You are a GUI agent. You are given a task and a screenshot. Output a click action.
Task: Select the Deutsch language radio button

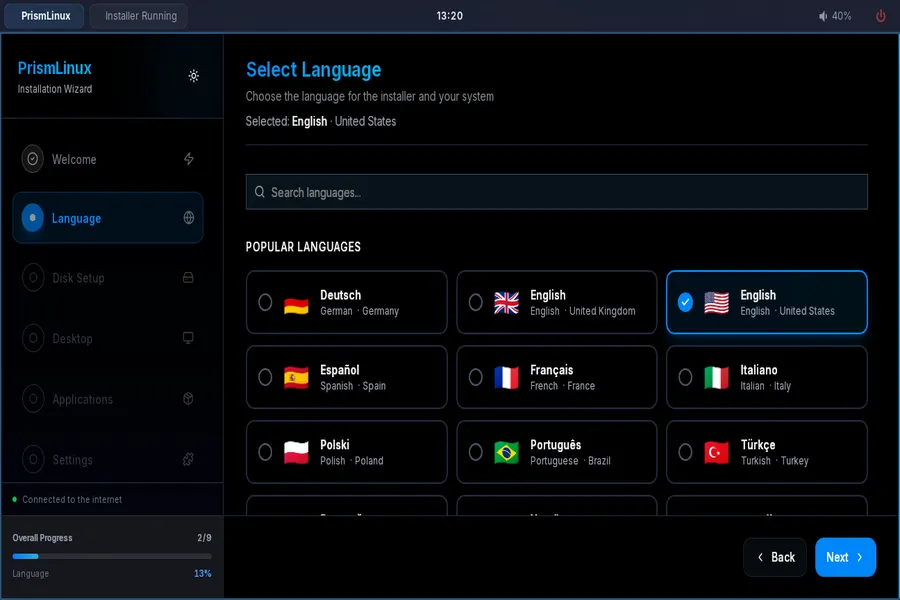265,301
